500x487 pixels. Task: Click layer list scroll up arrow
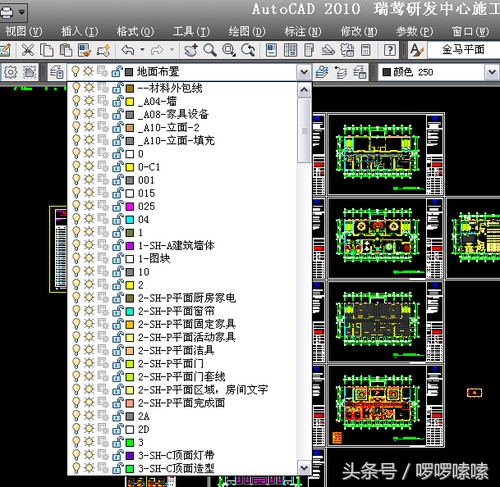(x=304, y=90)
